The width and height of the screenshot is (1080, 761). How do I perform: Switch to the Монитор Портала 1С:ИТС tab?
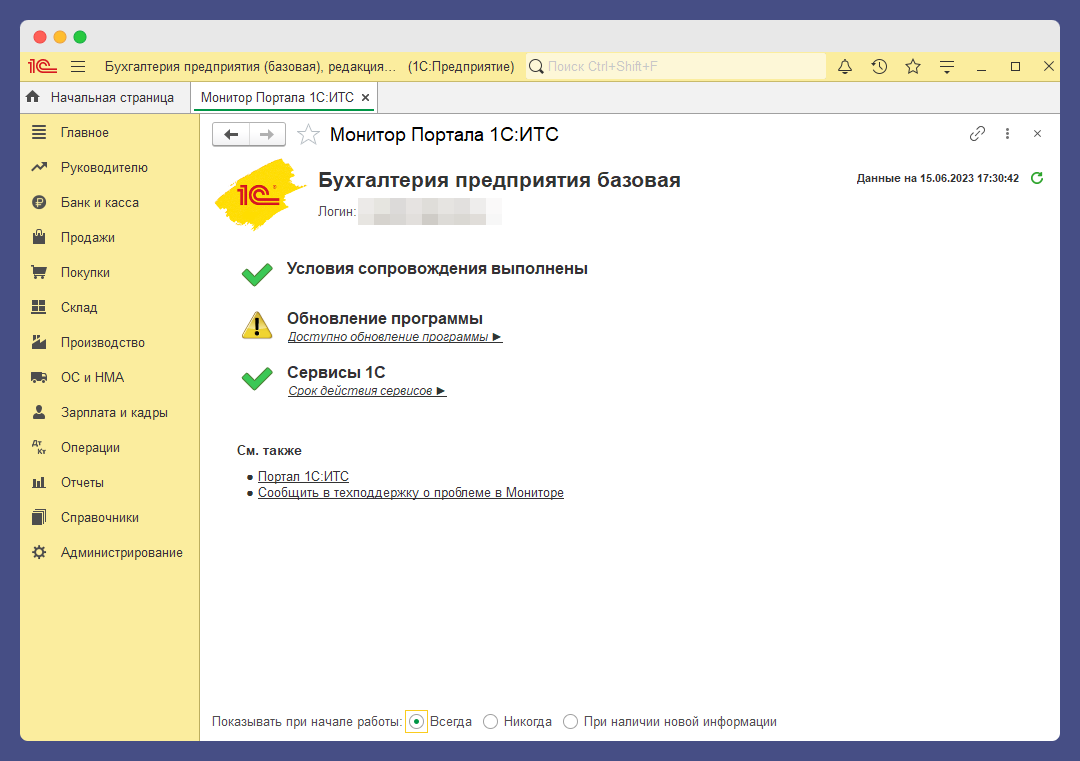277,98
